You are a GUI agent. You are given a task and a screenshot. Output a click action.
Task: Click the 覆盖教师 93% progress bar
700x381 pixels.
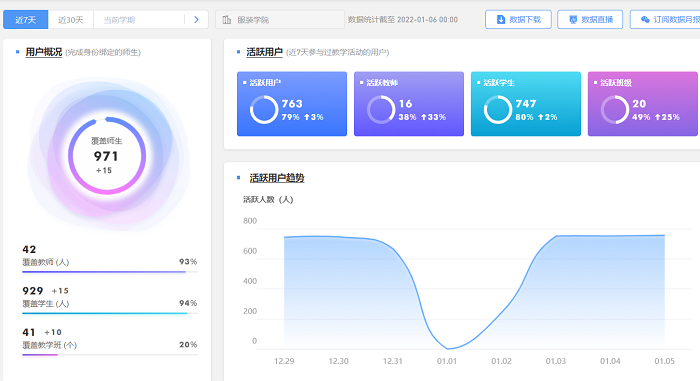110,272
